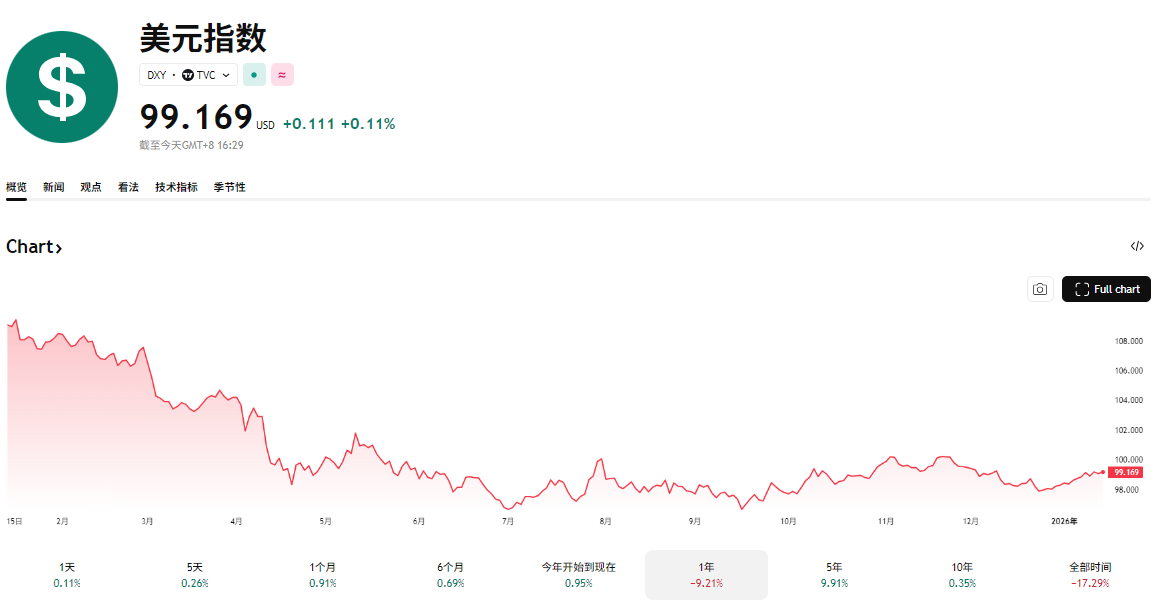Select the 5年 time range
The image size is (1155, 600).
(x=834, y=574)
